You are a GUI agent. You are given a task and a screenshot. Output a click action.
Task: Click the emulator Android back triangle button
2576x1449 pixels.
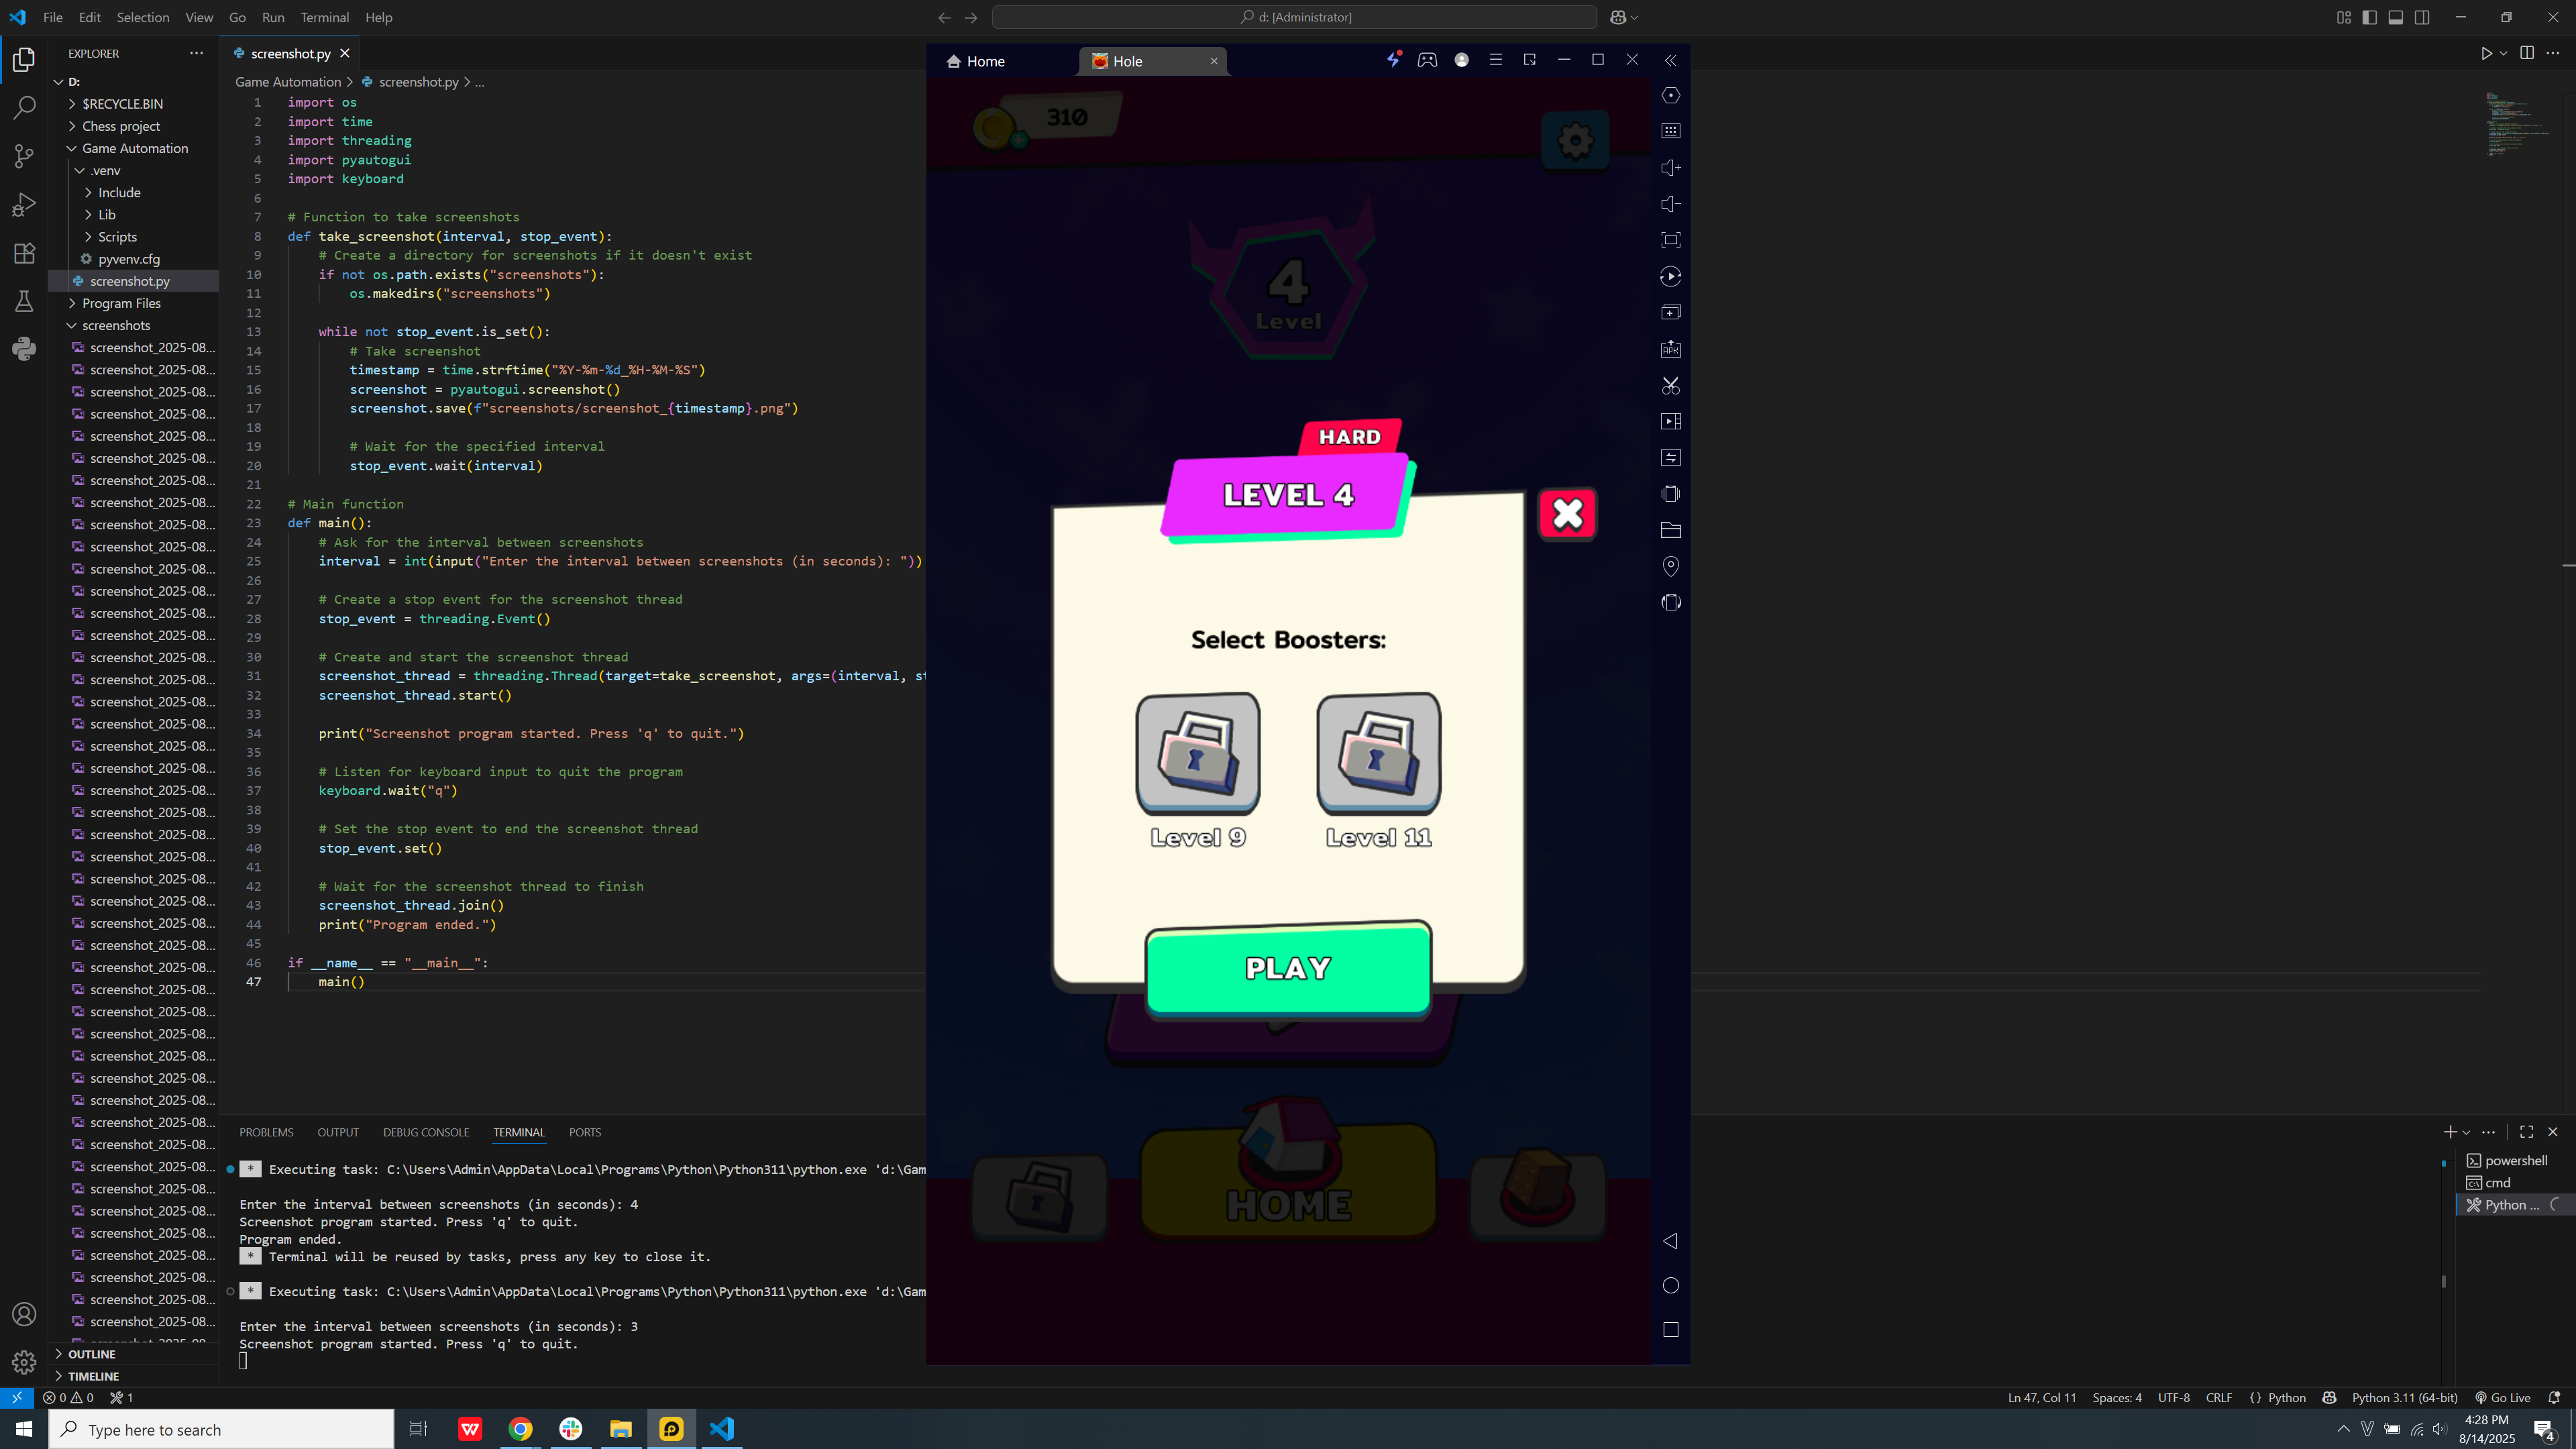coord(1670,1241)
